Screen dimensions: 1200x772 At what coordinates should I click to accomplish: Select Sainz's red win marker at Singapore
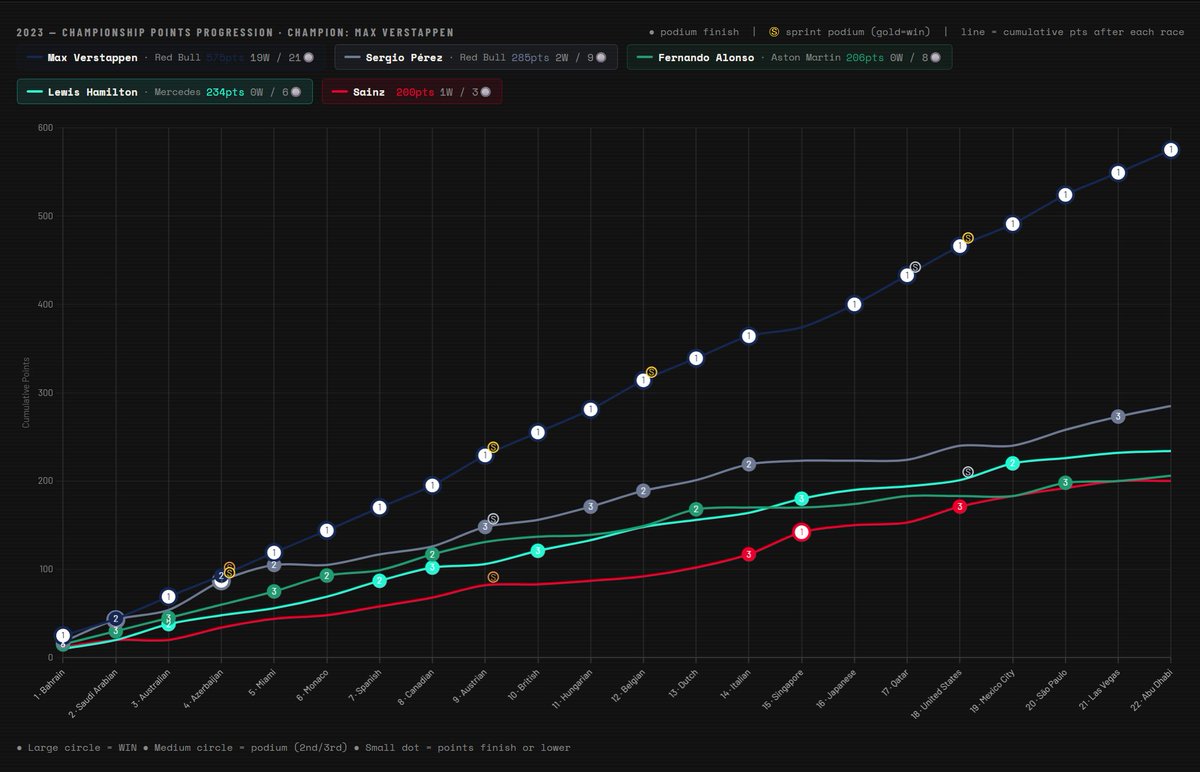[x=801, y=533]
